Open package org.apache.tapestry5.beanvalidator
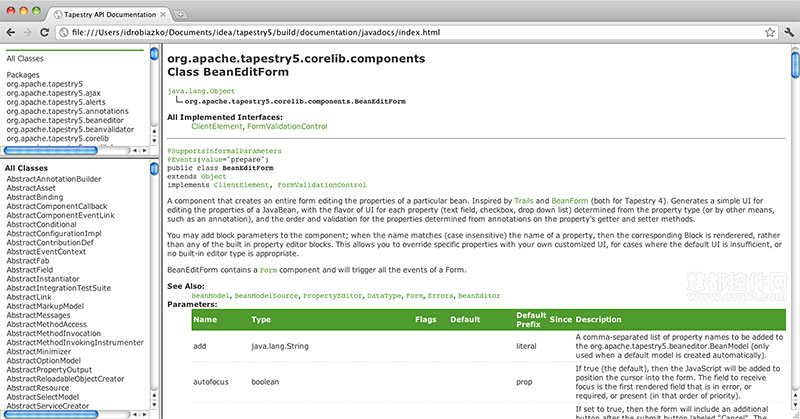800x419 pixels. coord(70,130)
